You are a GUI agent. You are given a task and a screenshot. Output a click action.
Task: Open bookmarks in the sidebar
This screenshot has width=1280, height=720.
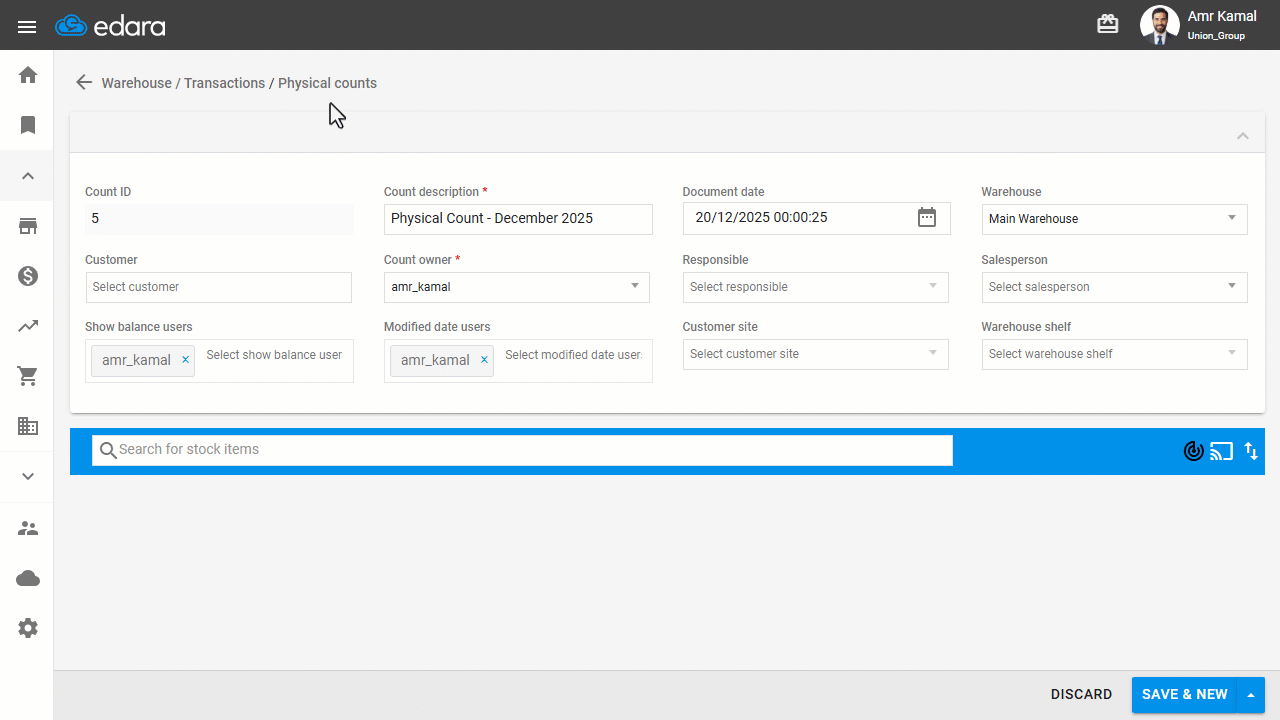point(28,125)
